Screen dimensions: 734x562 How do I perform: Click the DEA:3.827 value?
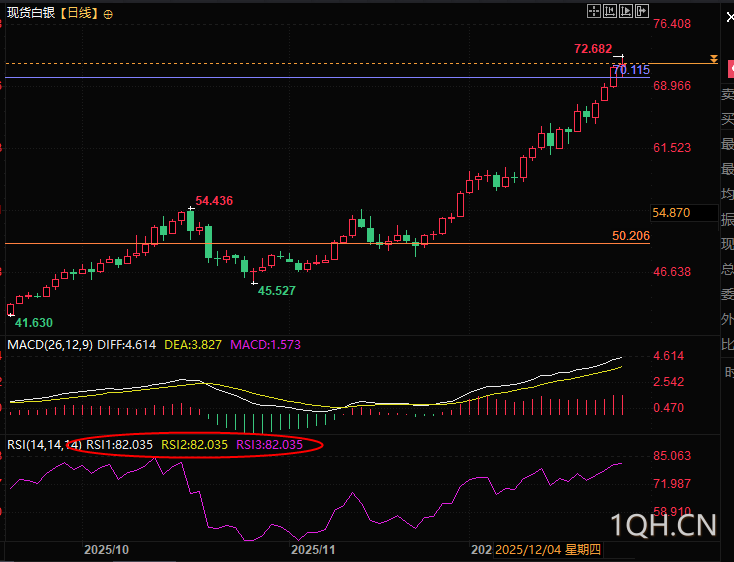[193, 345]
